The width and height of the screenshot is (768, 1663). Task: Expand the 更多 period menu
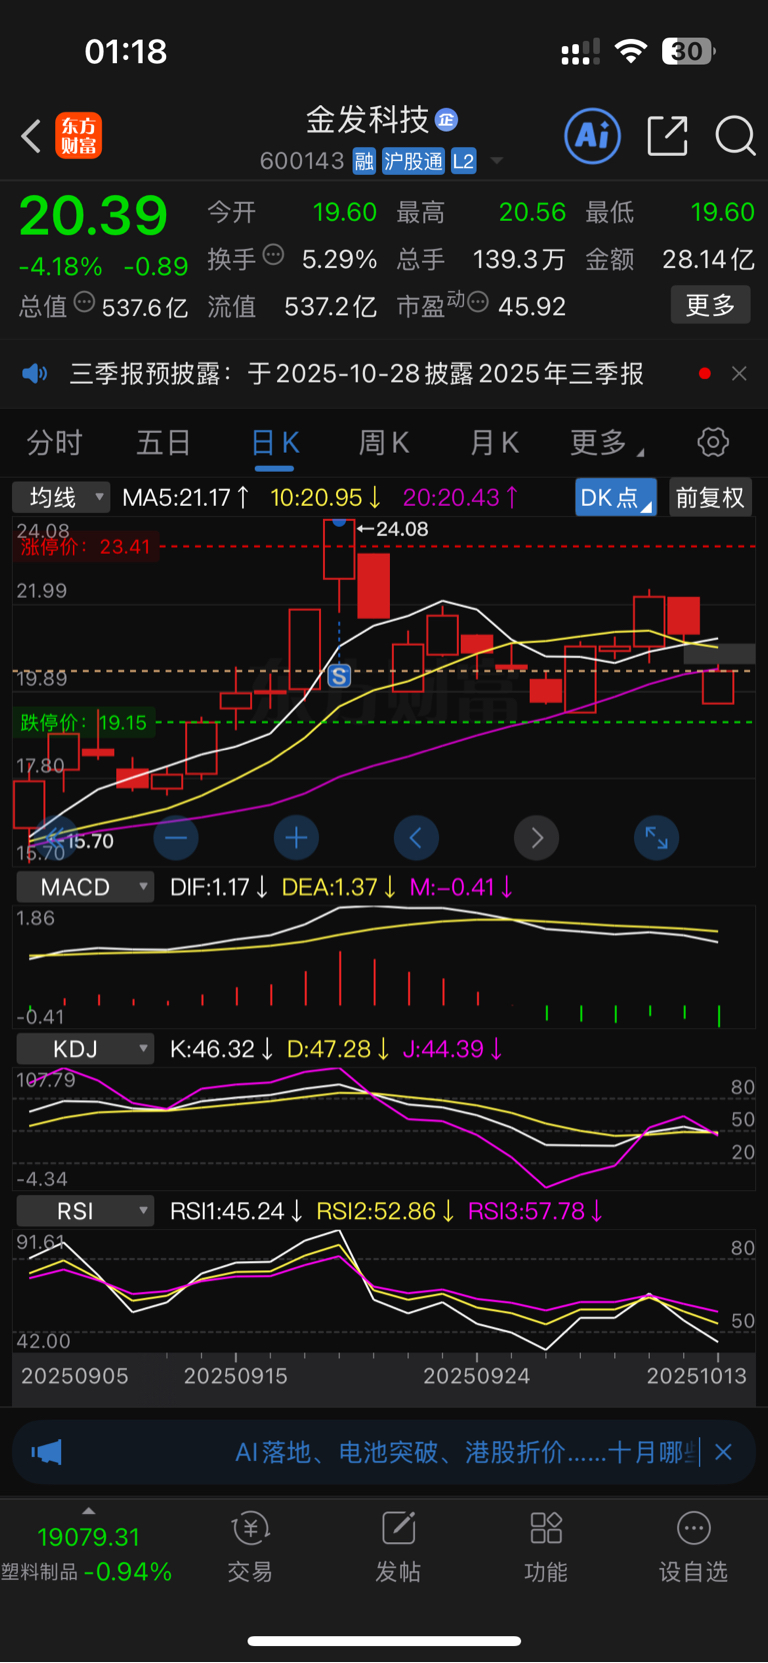[606, 442]
